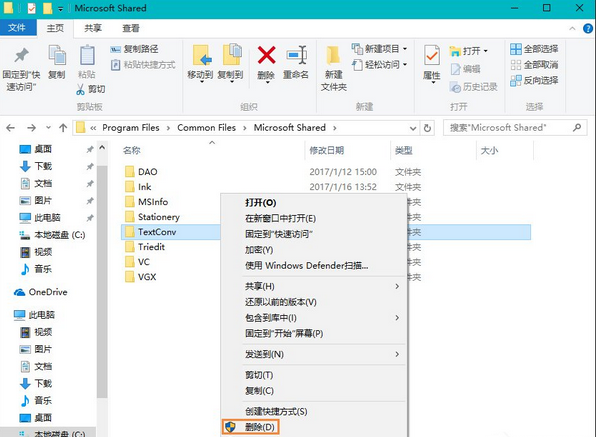The image size is (597, 437).
Task: Click the Paste clipboard icon
Action: [87, 56]
